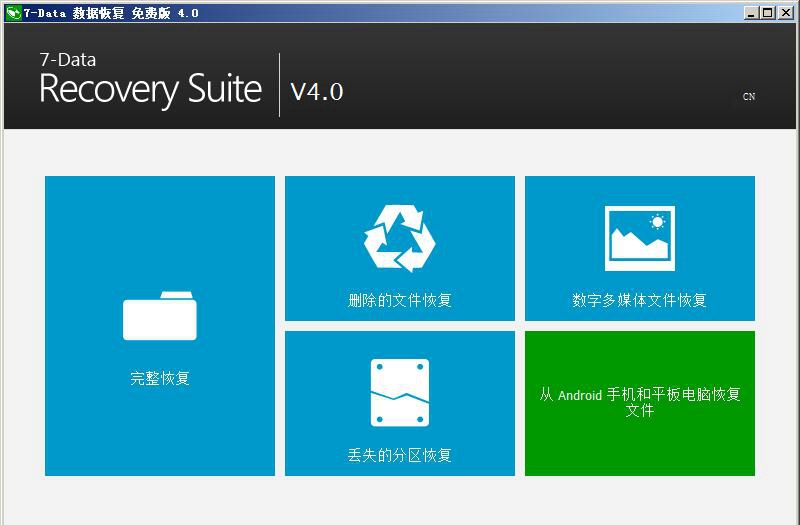Minimize the 7-Data recovery window
The height and width of the screenshot is (525, 800).
[x=751, y=13]
